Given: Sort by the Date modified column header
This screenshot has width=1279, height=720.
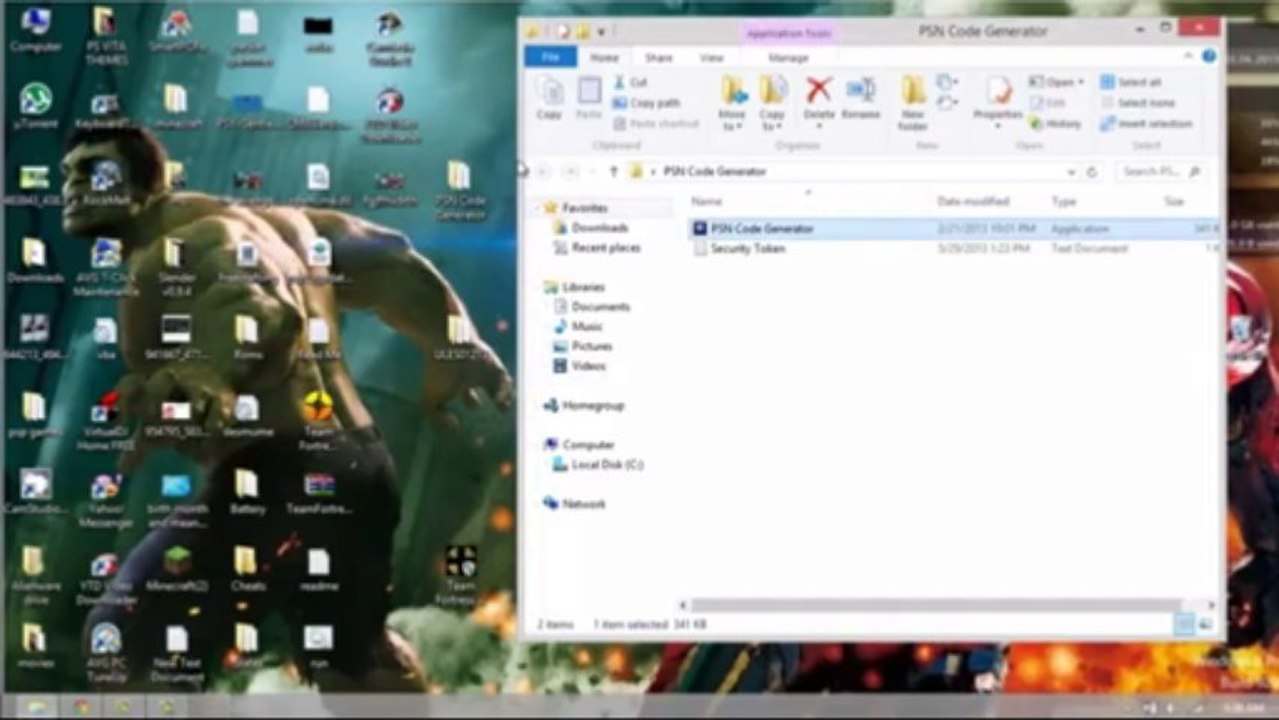Looking at the screenshot, I should 973,202.
